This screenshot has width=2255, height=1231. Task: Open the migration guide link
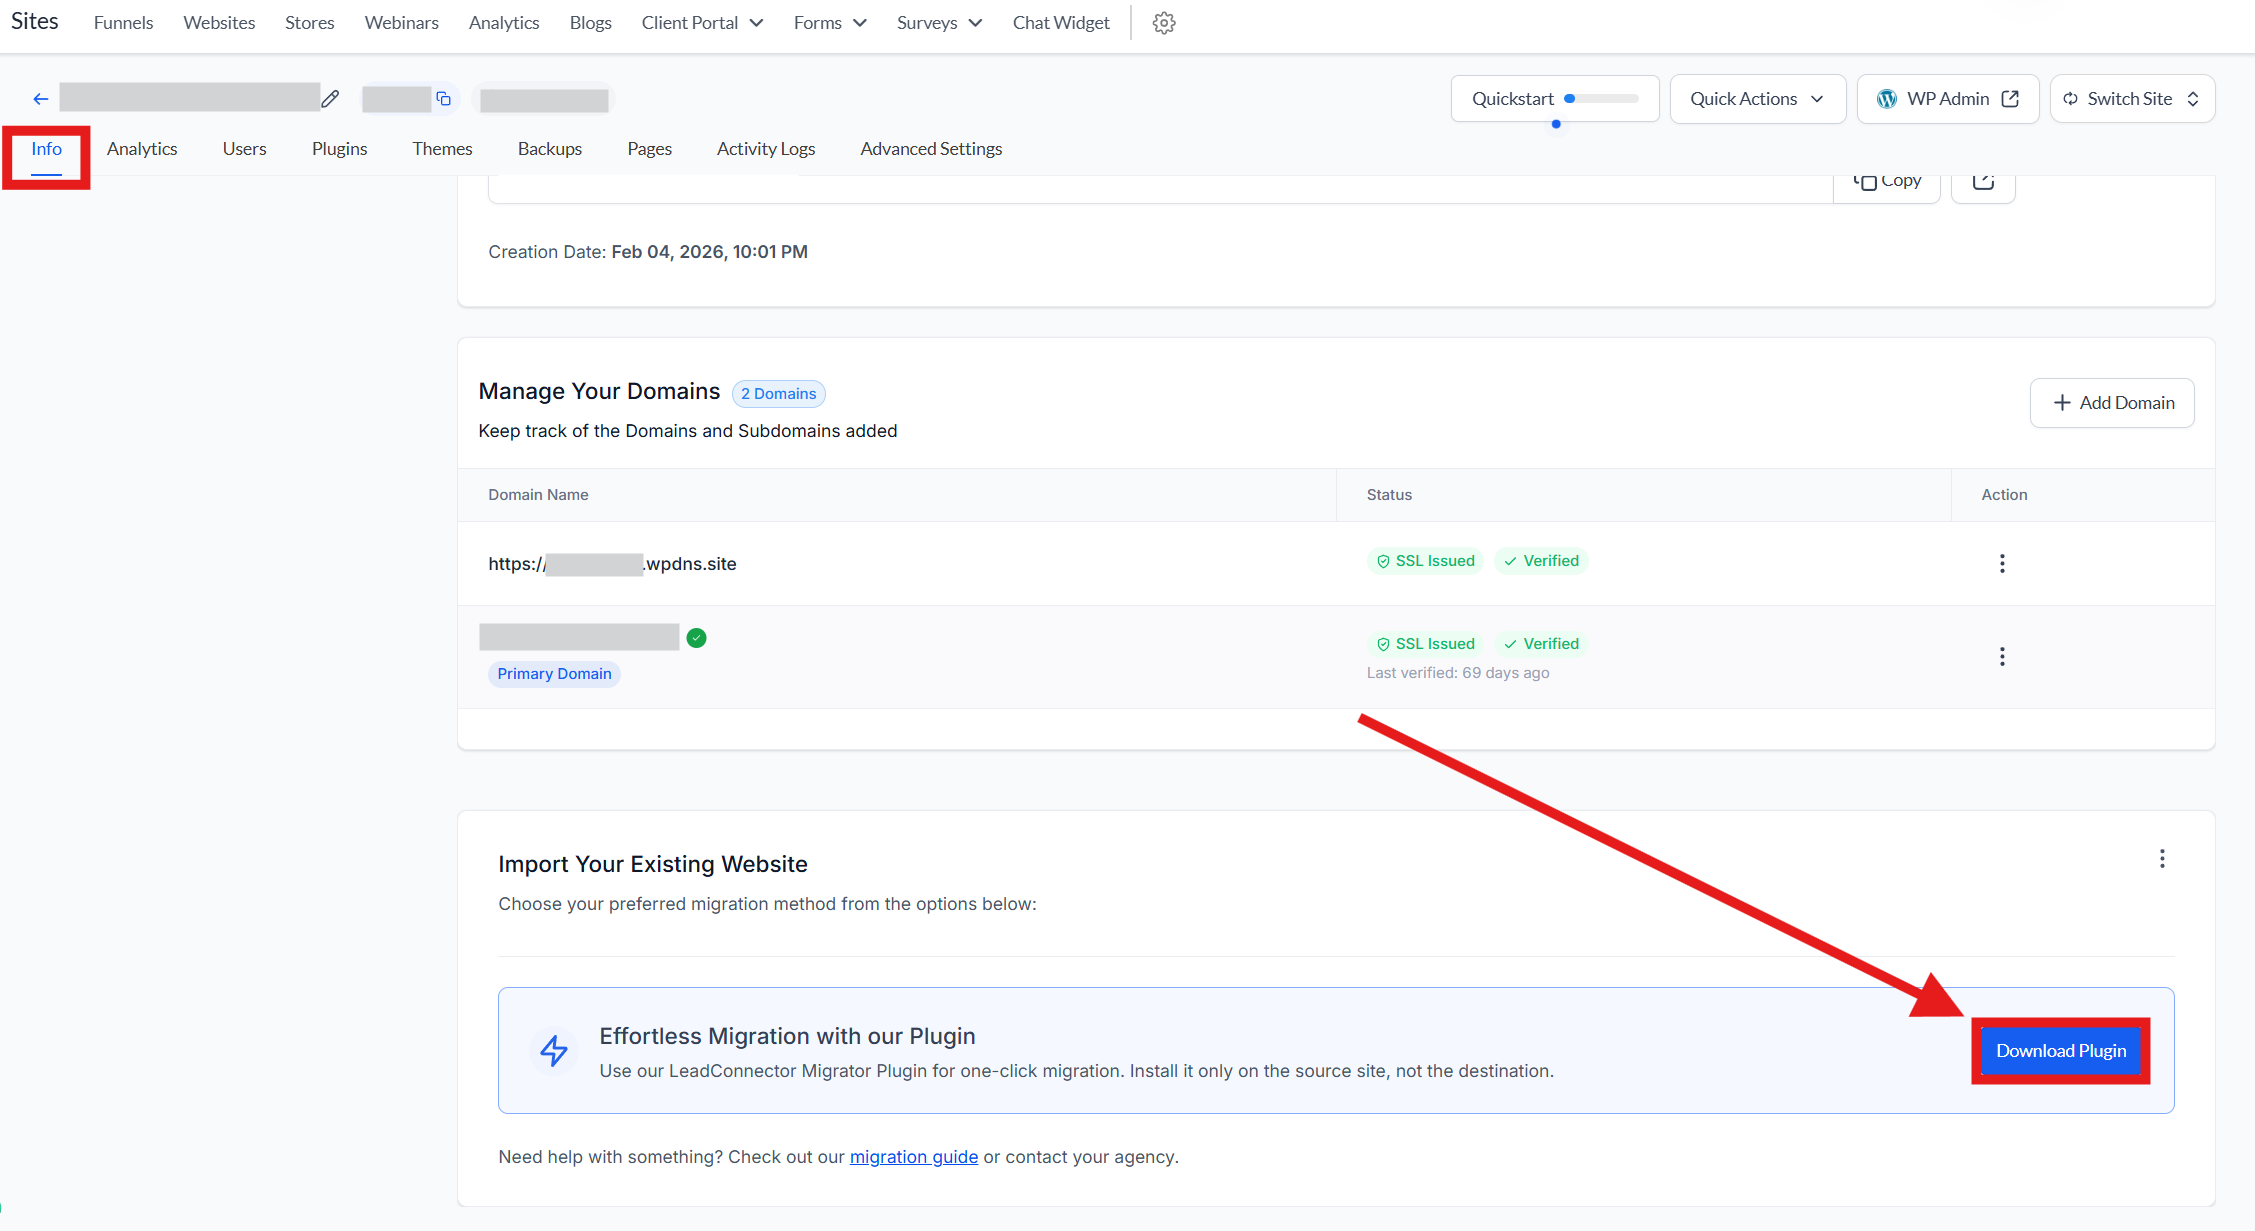click(x=913, y=1157)
